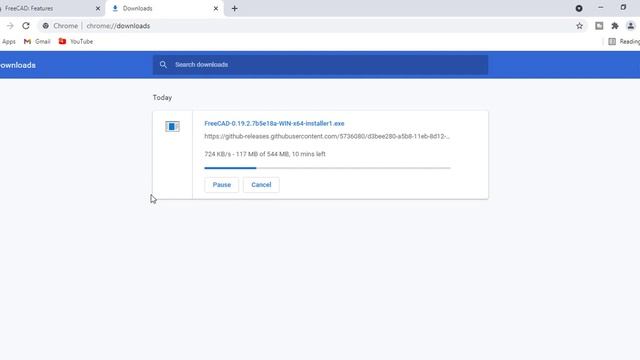Minimize the Chrome window
Screen dimensions: 640x360
(600, 8)
